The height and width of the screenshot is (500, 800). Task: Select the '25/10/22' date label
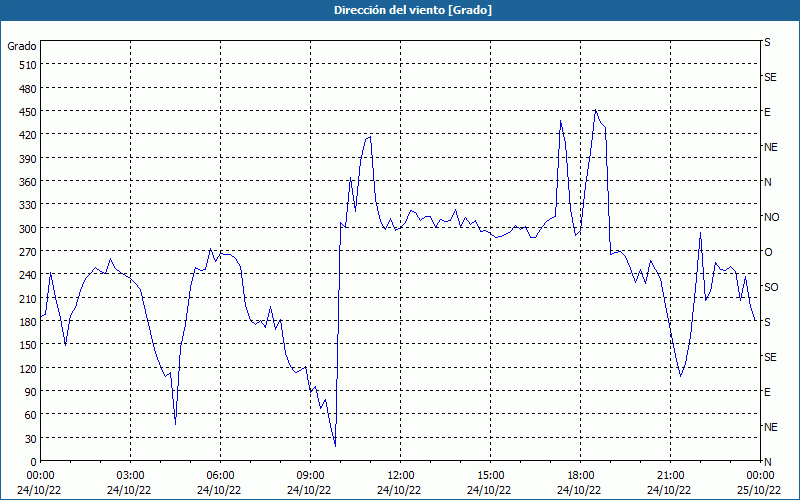pyautogui.click(x=759, y=490)
